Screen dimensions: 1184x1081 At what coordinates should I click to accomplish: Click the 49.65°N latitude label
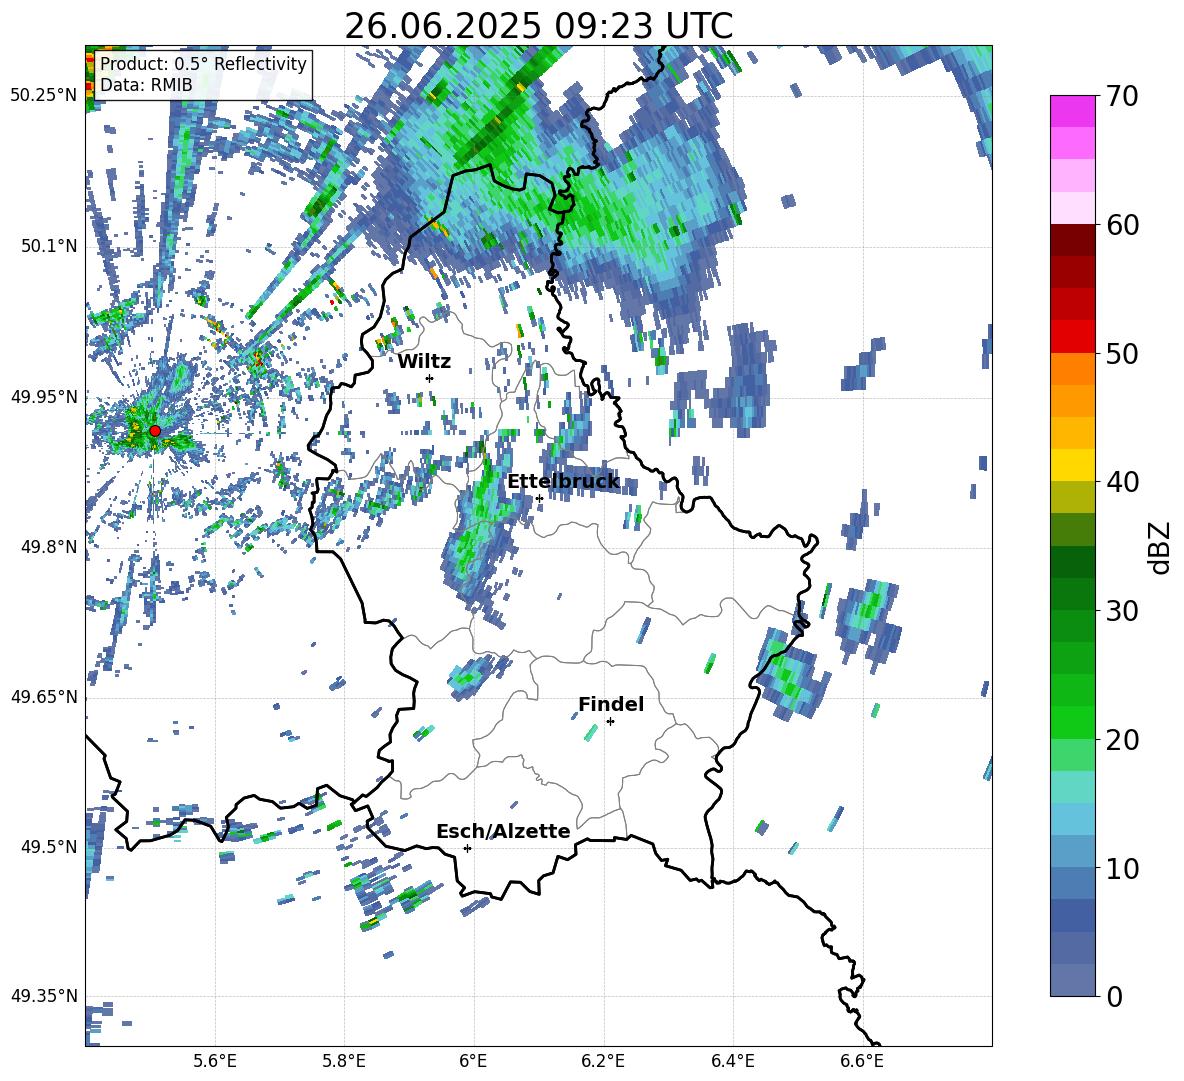[x=44, y=696]
